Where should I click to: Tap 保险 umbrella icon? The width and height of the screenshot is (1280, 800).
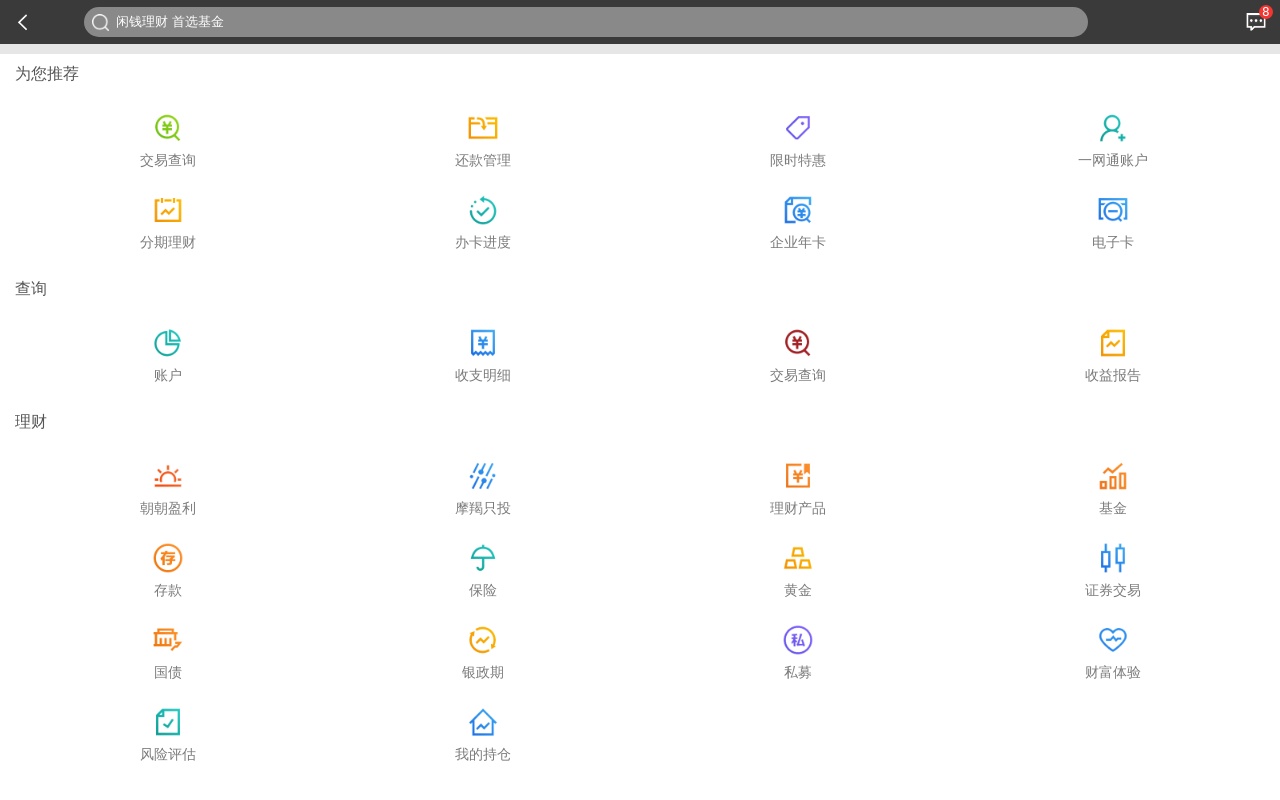pos(483,558)
